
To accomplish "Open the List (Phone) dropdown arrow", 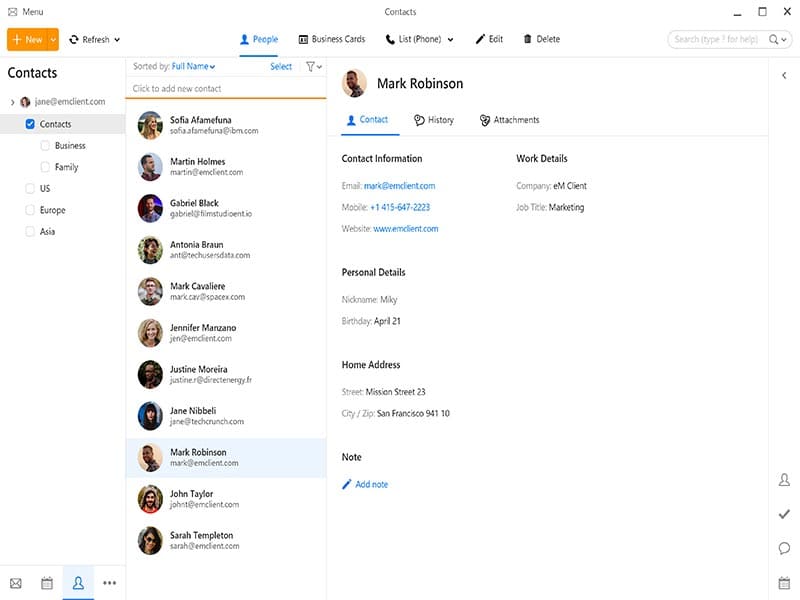I will 451,39.
